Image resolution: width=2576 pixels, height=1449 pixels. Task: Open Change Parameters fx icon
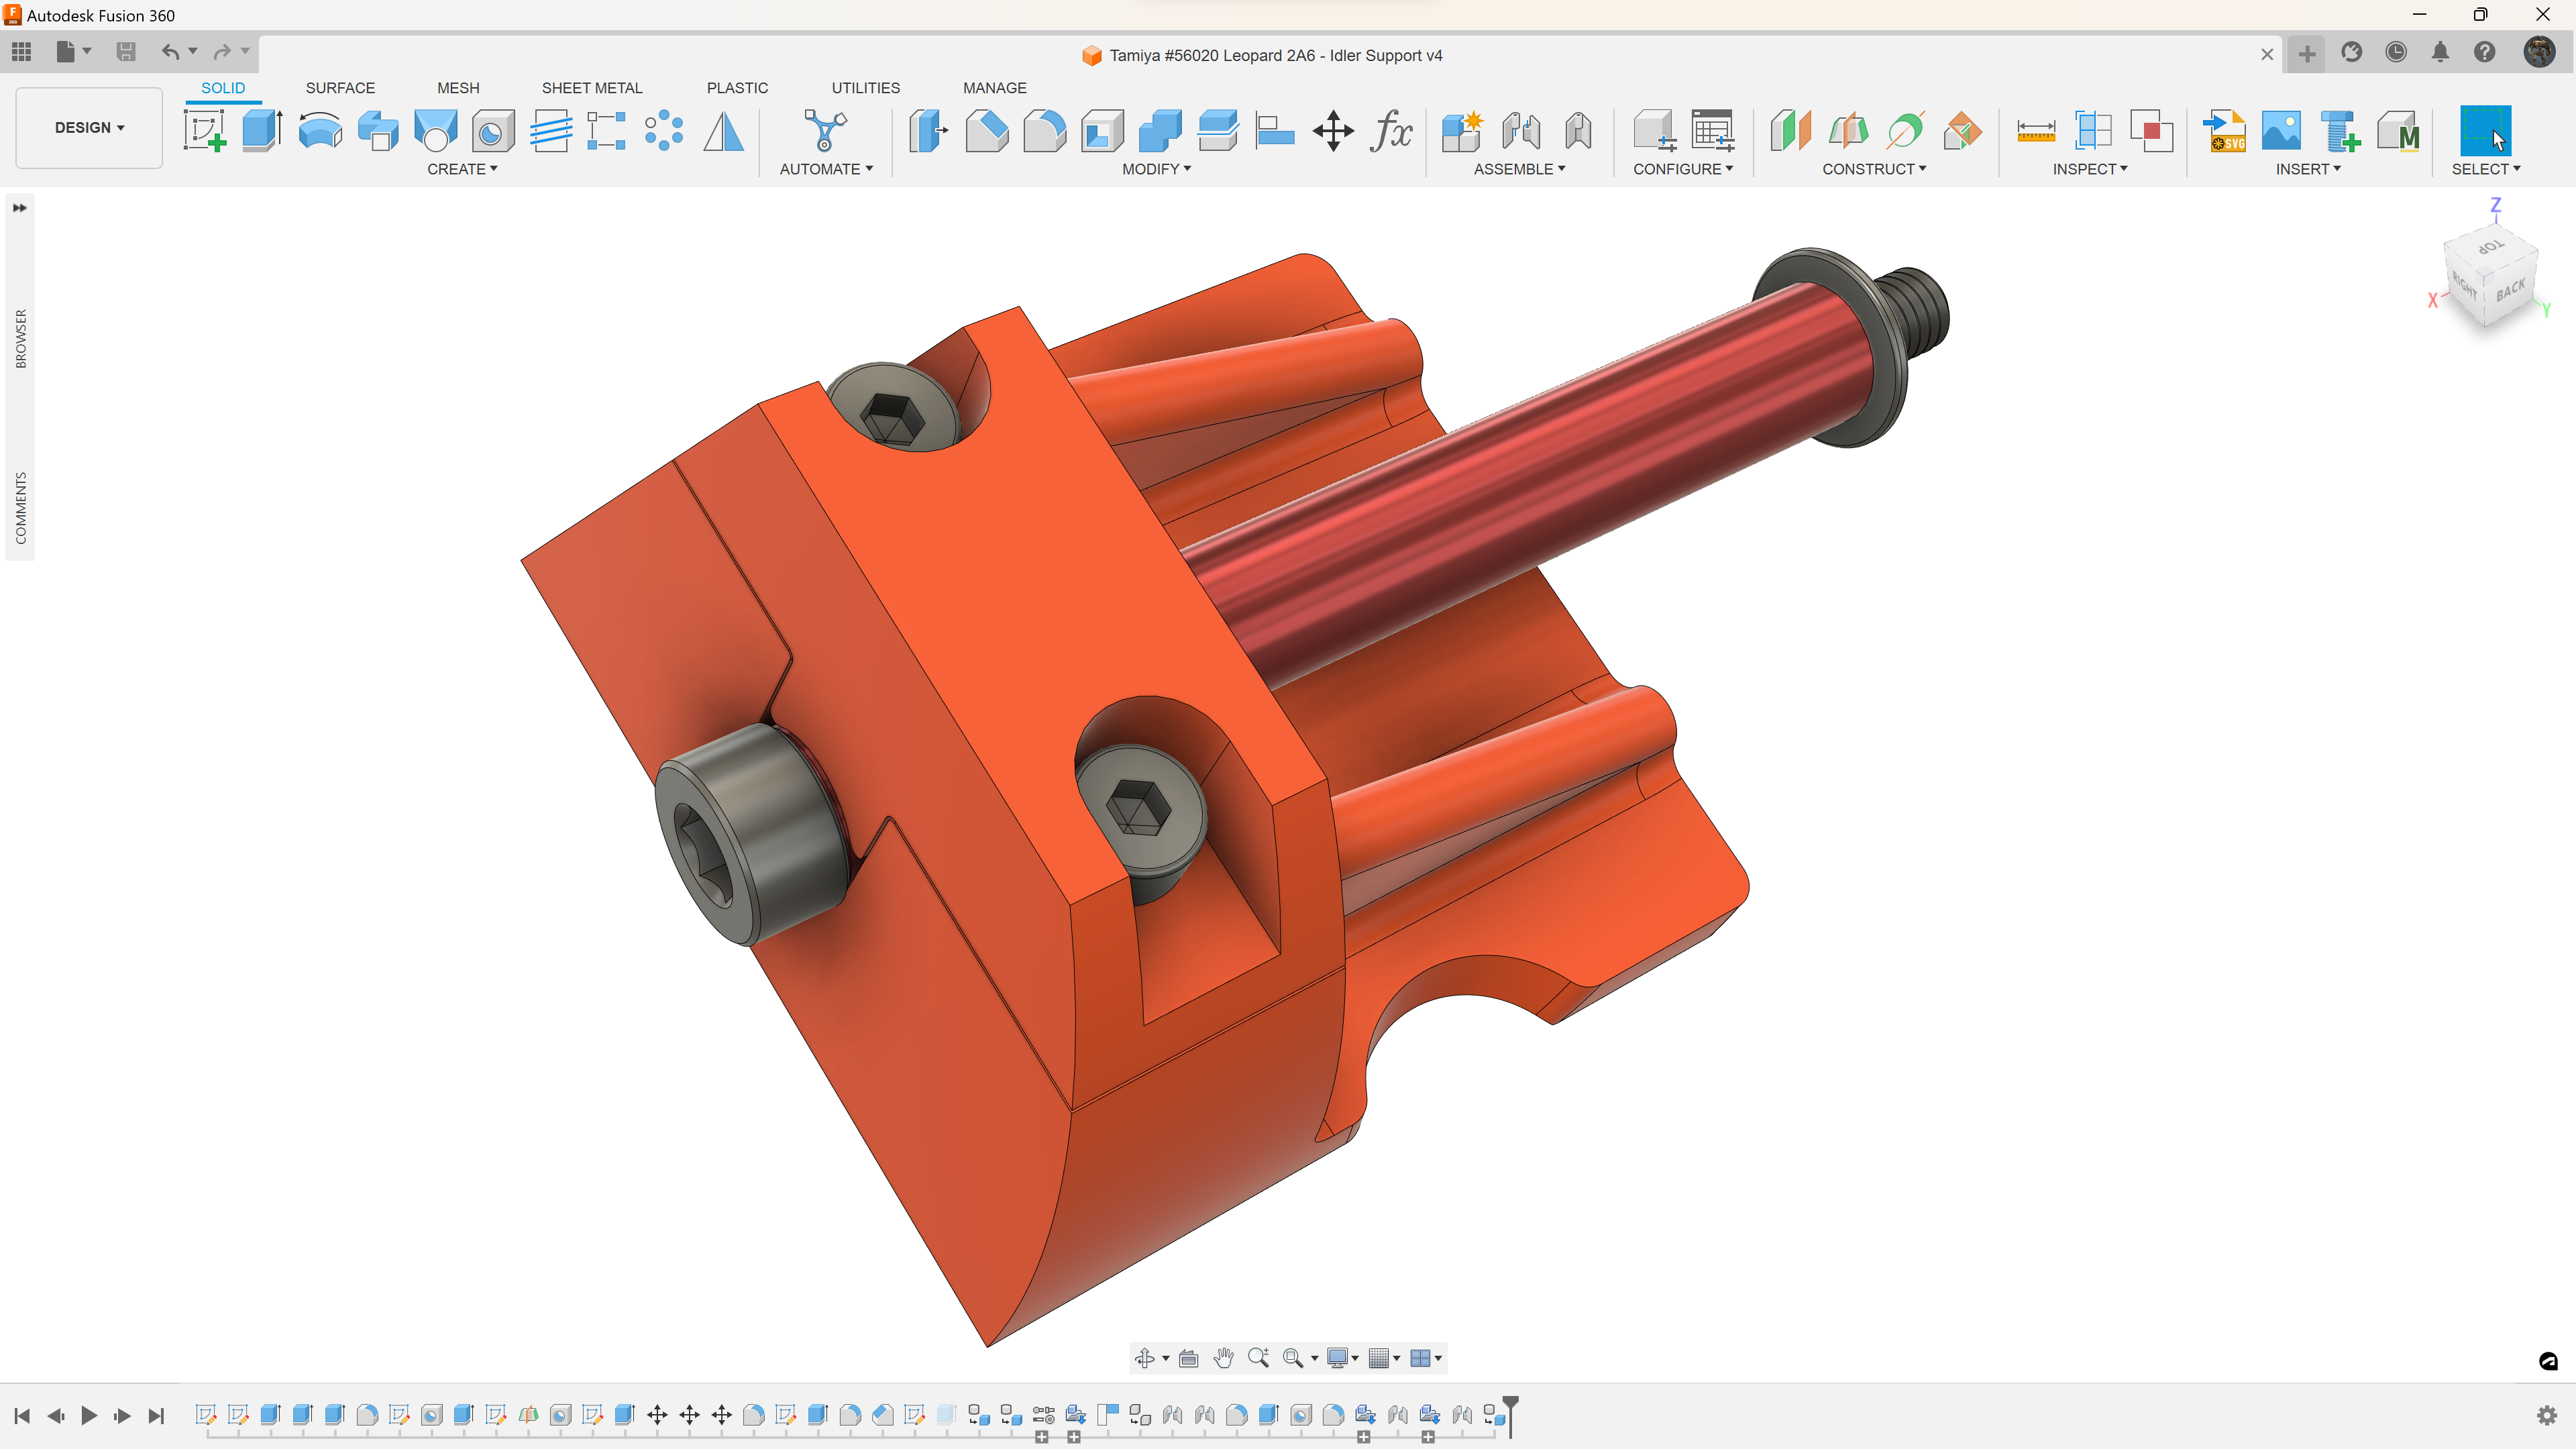coord(1391,131)
